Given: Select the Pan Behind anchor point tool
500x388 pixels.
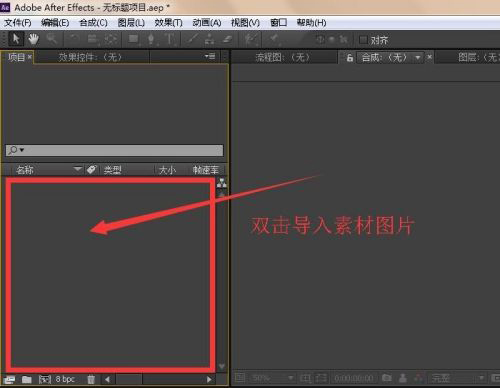Looking at the screenshot, I should click(x=111, y=39).
